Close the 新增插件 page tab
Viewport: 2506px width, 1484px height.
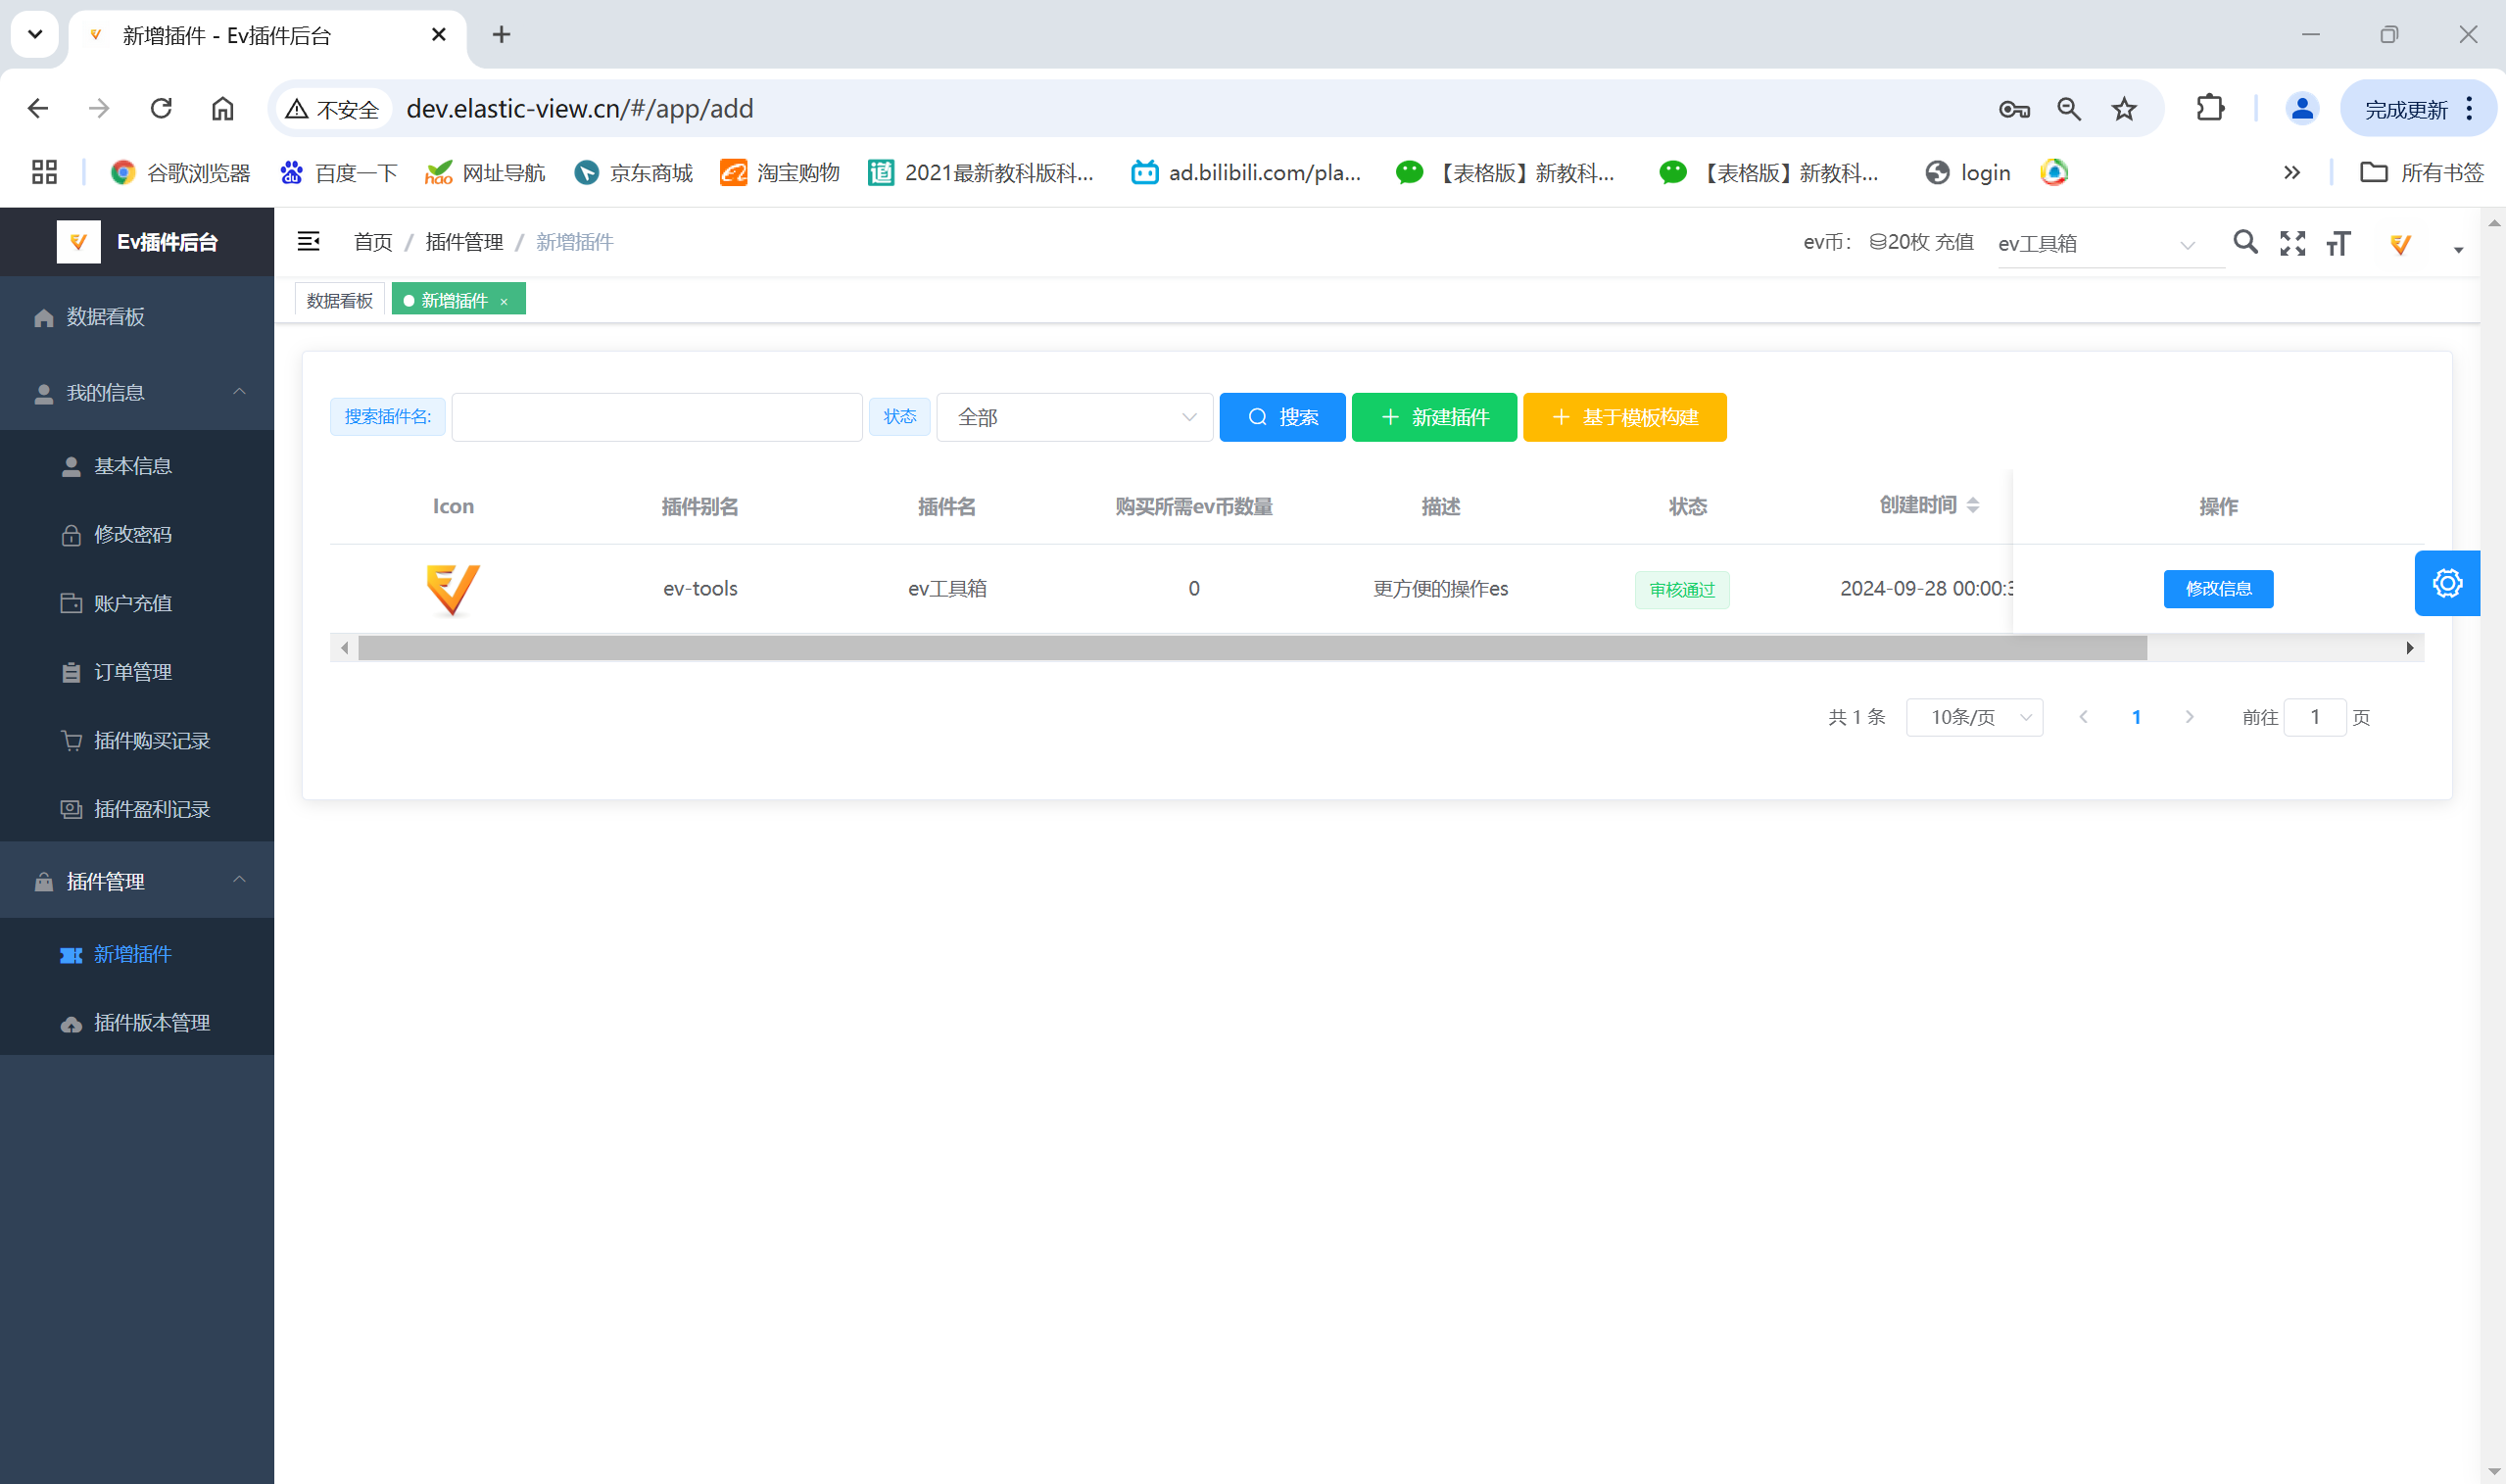point(504,301)
